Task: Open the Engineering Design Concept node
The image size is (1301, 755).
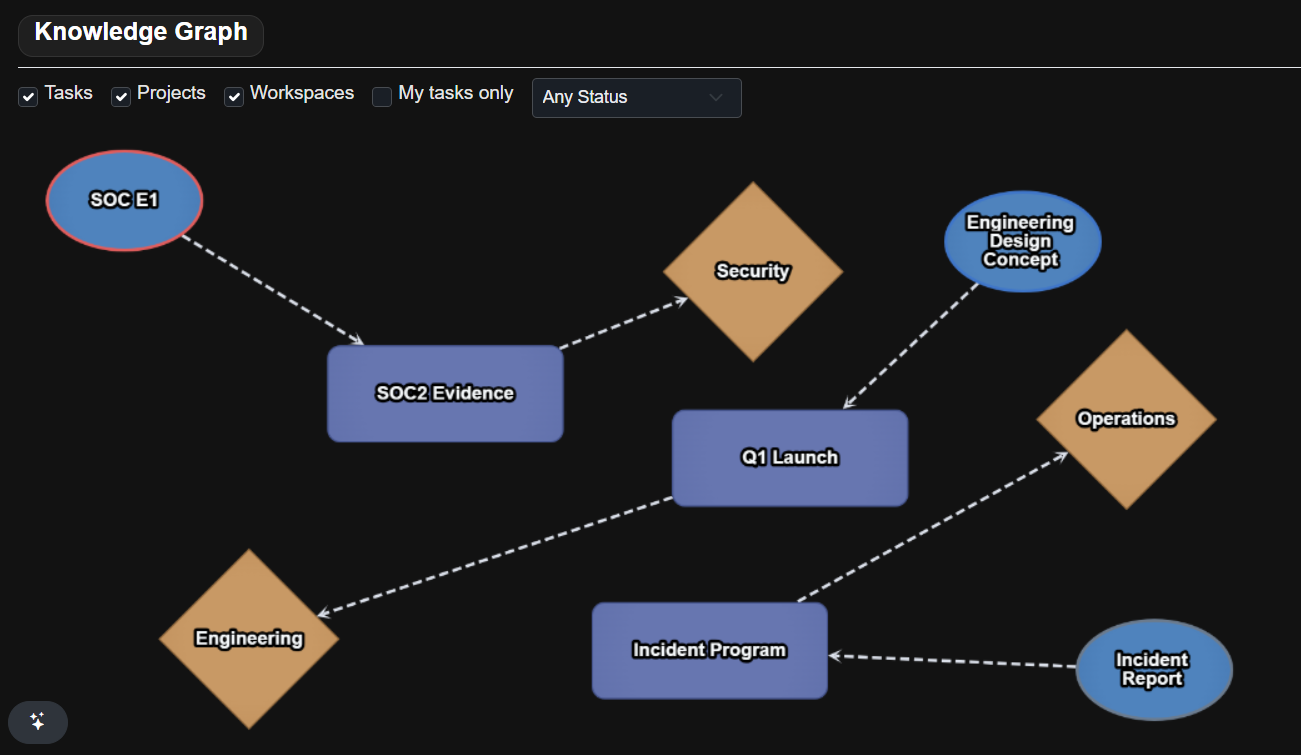Action: [x=1022, y=241]
